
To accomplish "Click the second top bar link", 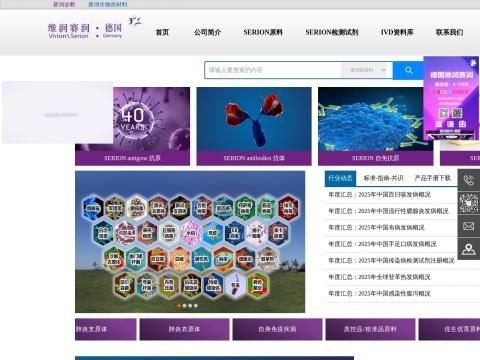I will coord(107,4).
